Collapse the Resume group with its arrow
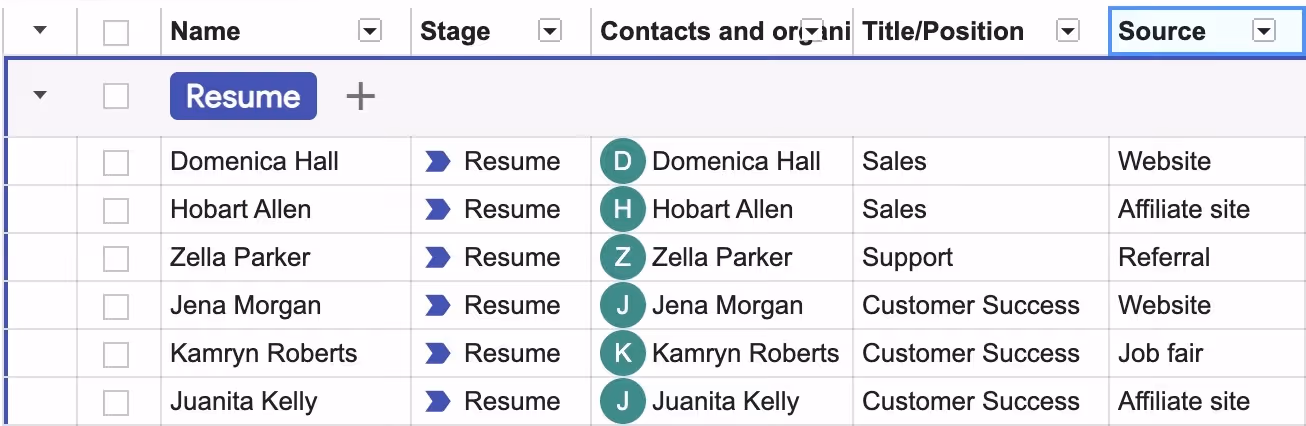Viewport: 1306px width, 426px height. [40, 96]
